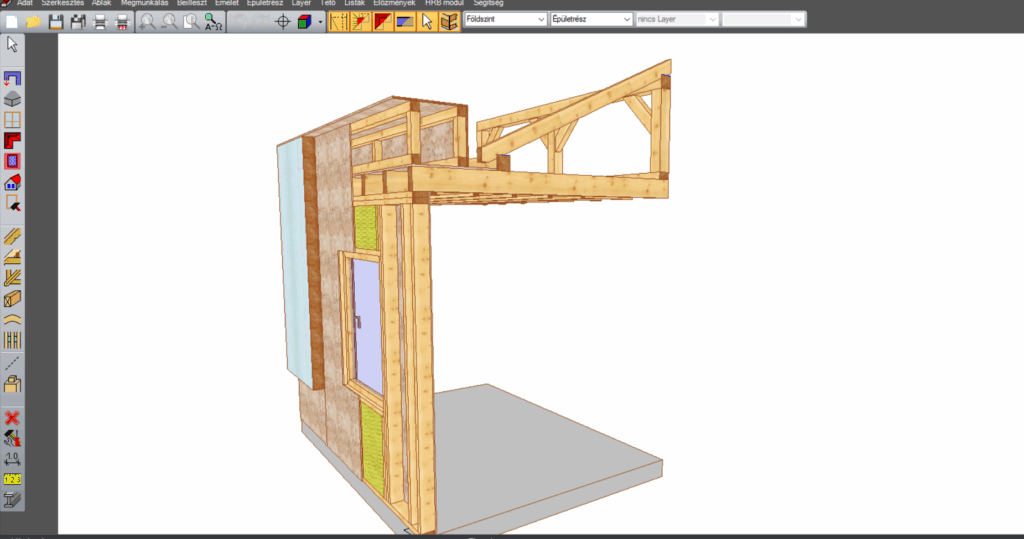This screenshot has width=1024, height=539.
Task: Toggle the highlighted red roof surface button
Action: click(x=383, y=21)
